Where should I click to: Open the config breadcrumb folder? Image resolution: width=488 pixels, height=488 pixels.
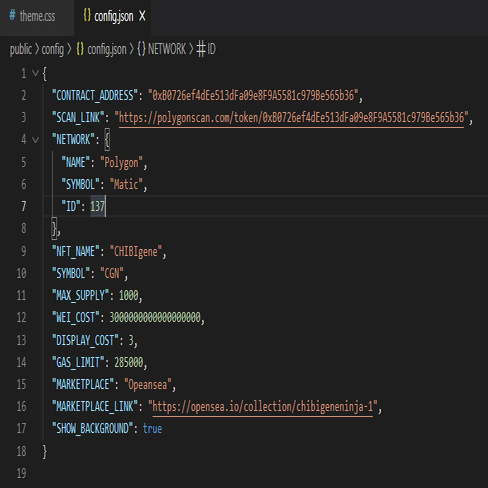pos(52,49)
